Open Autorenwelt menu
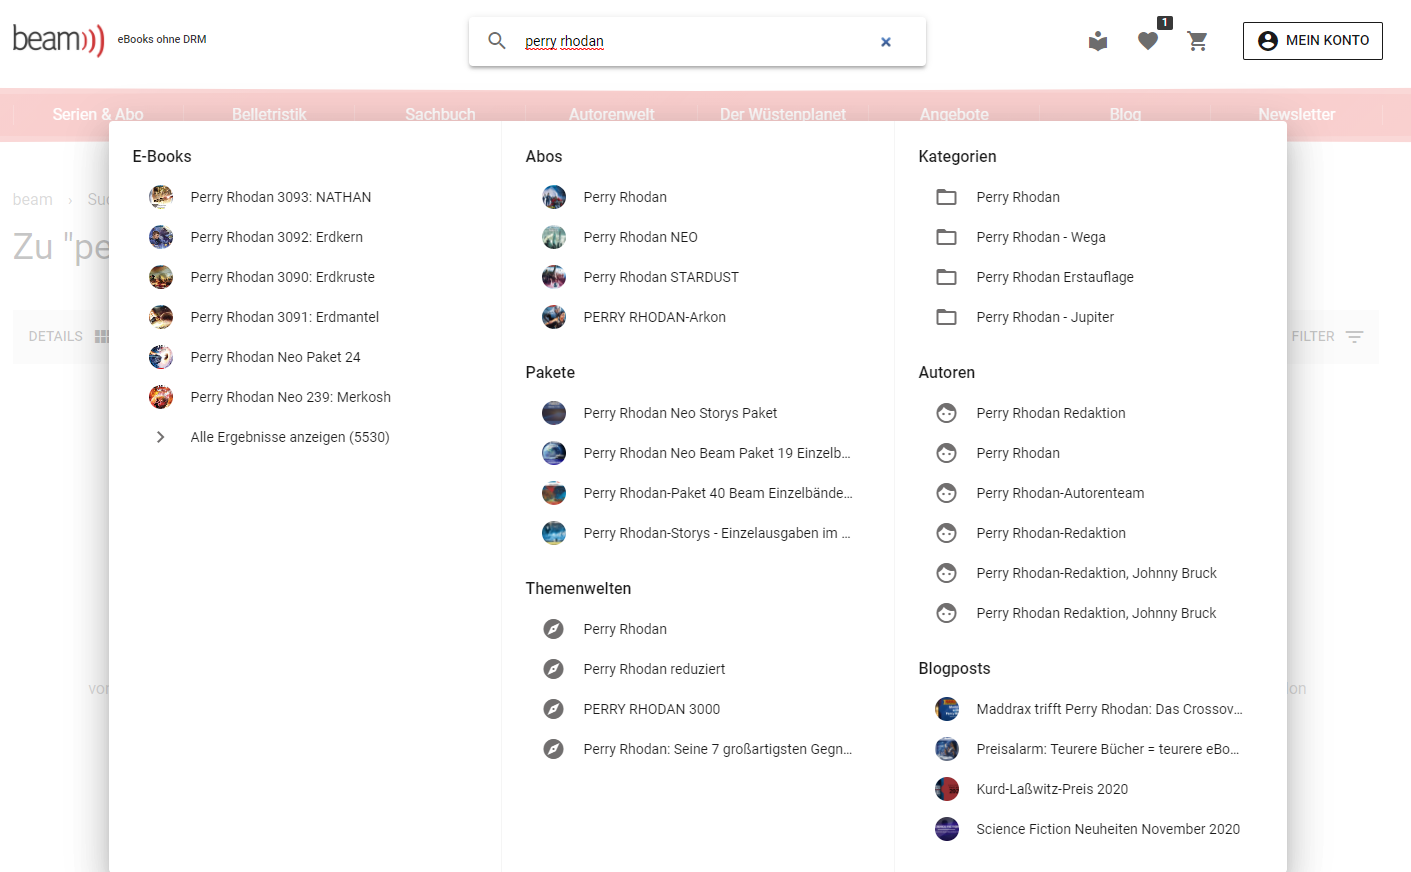 click(x=611, y=114)
